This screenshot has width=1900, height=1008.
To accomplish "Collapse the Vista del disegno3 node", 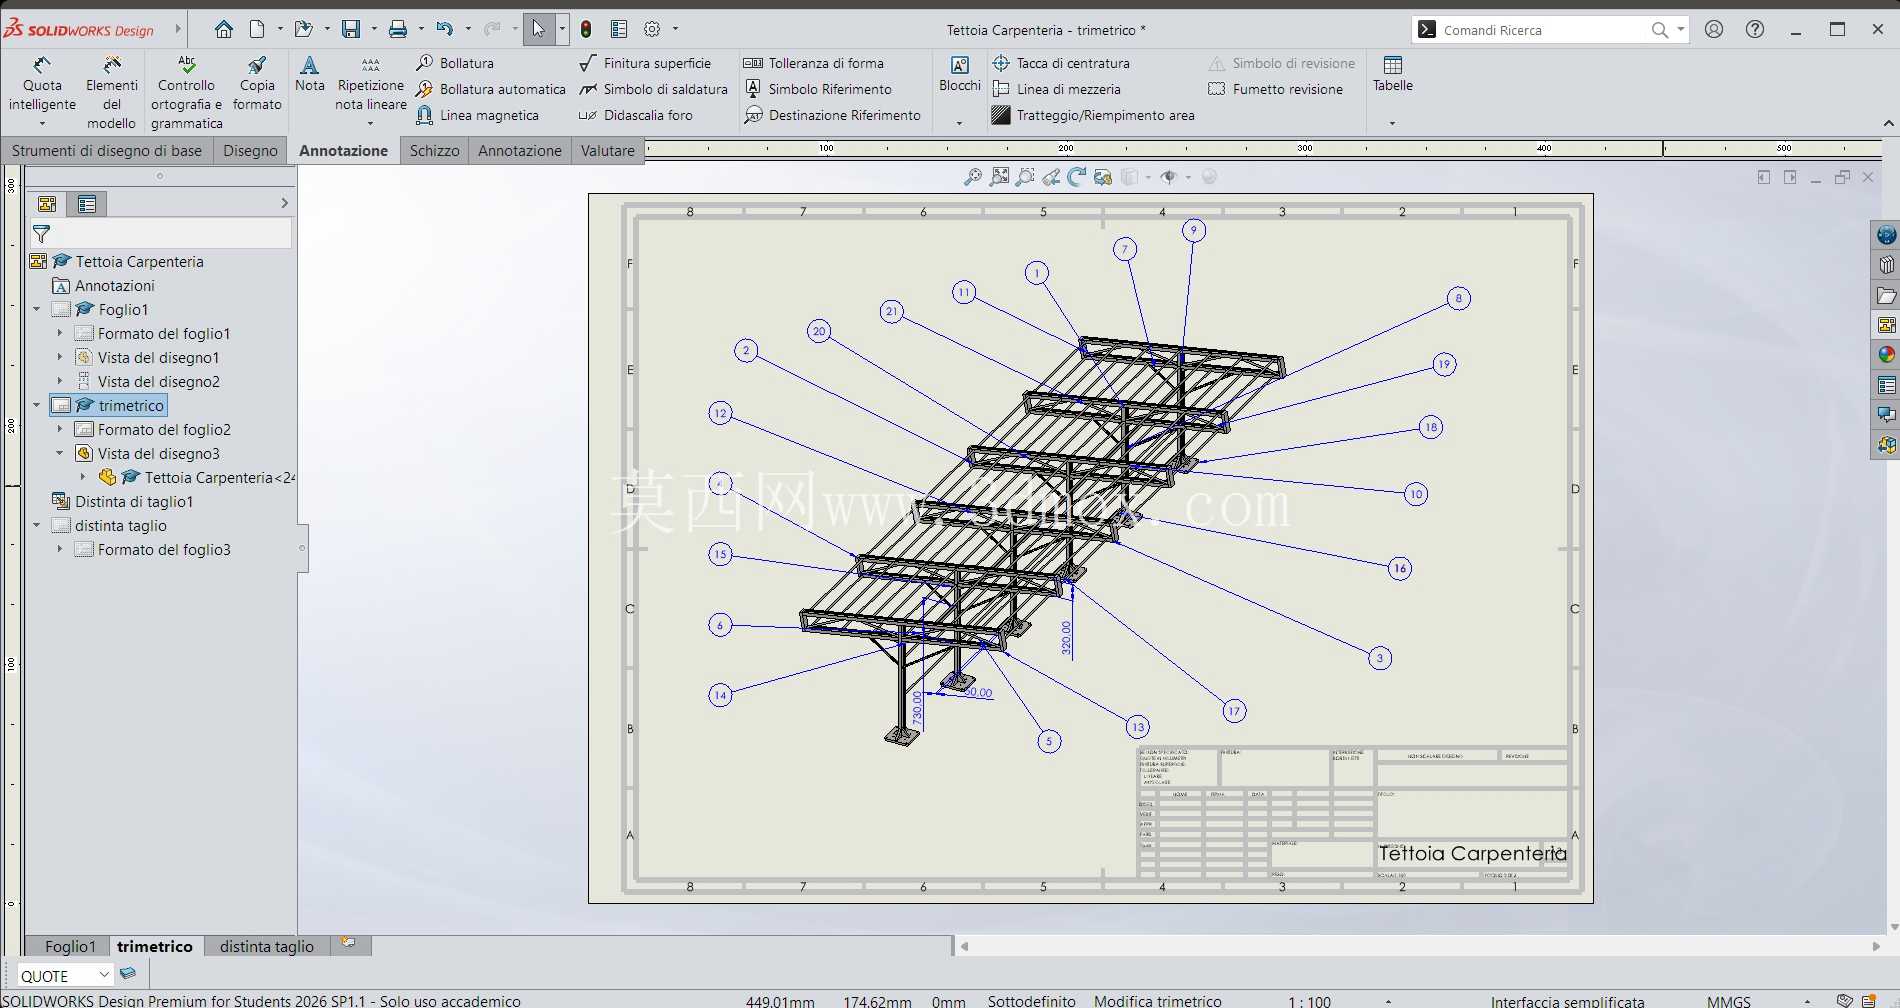I will (60, 453).
